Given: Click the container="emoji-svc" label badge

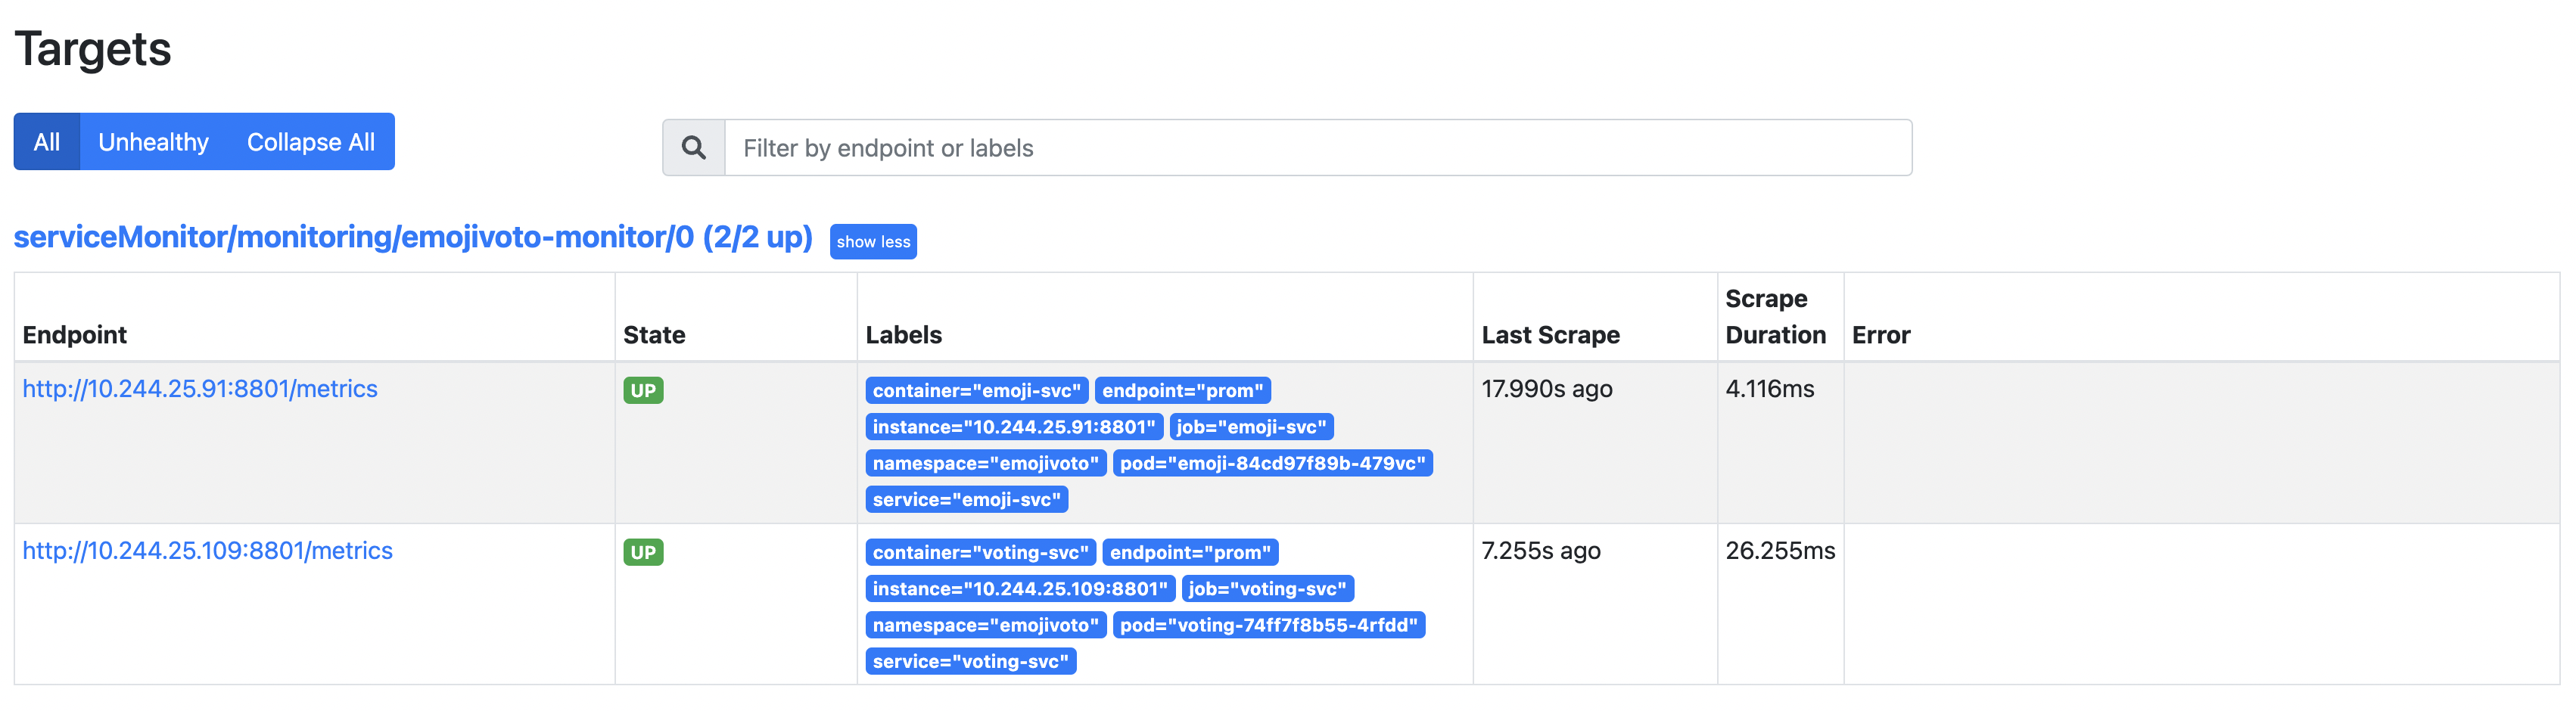Looking at the screenshot, I should point(976,391).
